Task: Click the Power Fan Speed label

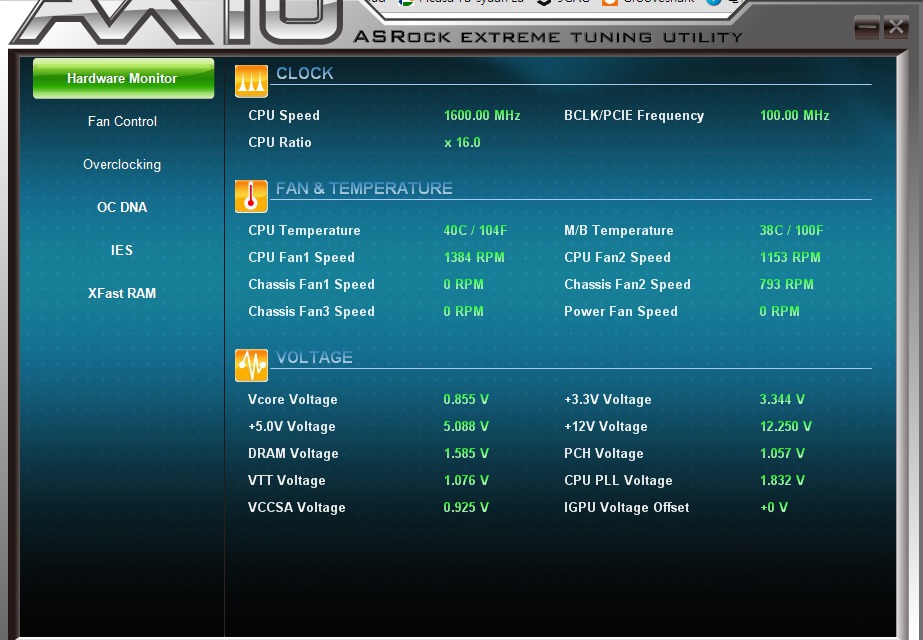Action: tap(621, 311)
